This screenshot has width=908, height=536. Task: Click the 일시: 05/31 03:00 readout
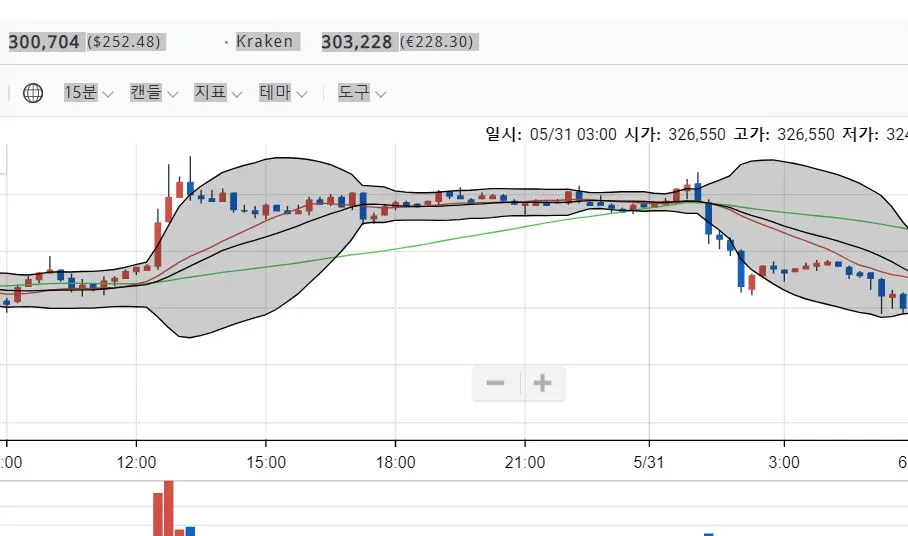(551, 135)
